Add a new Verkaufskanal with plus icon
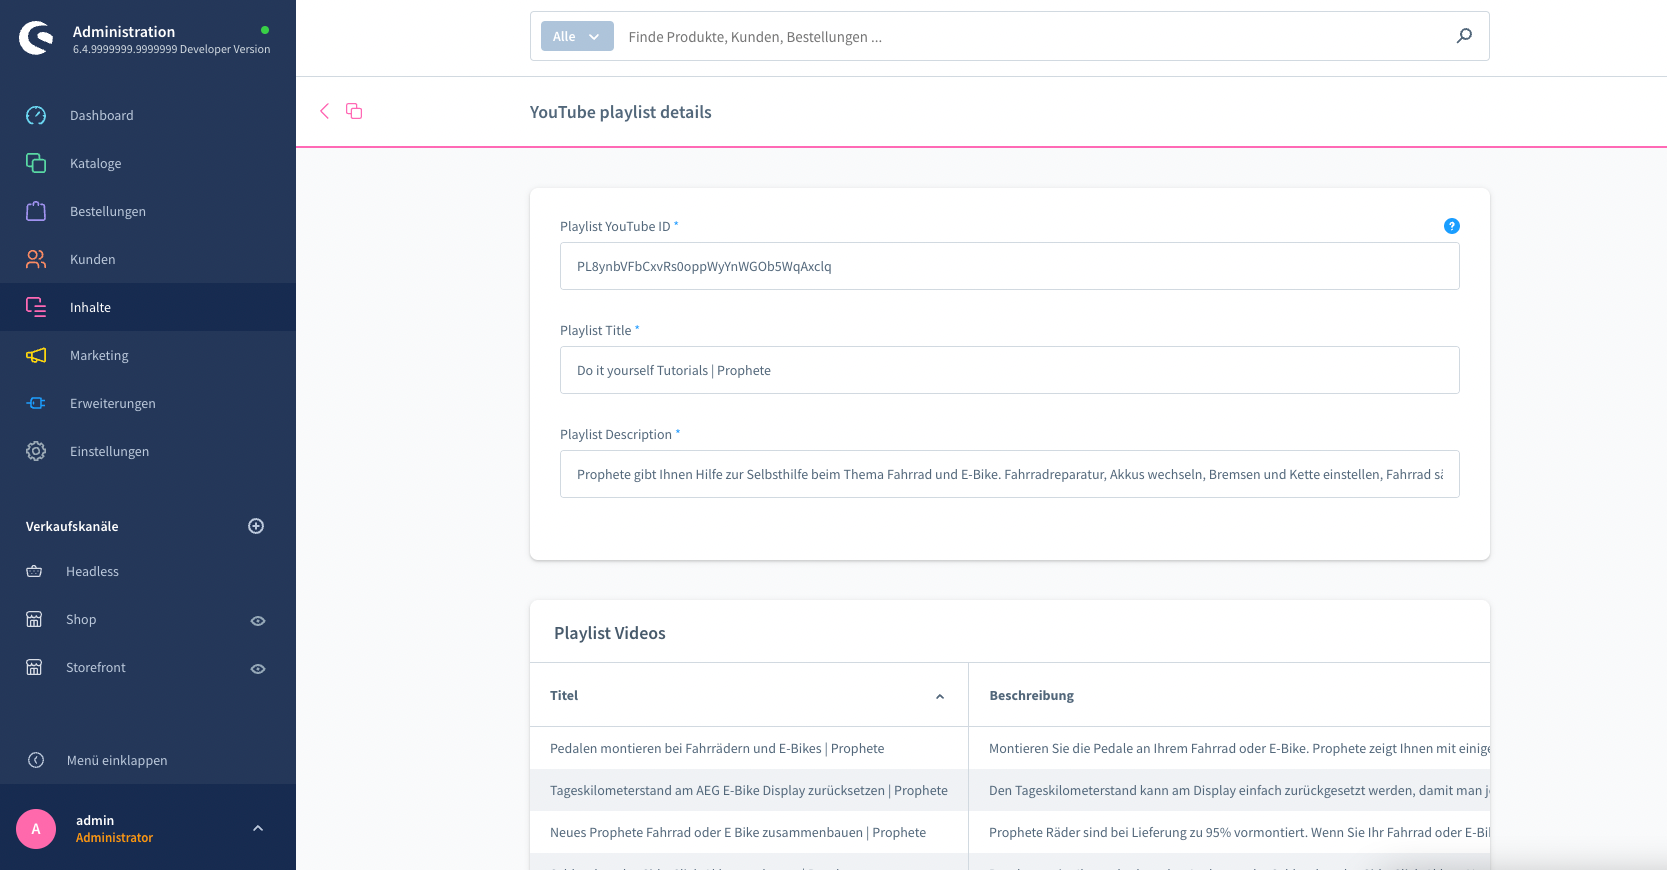The width and height of the screenshot is (1667, 870). click(256, 526)
